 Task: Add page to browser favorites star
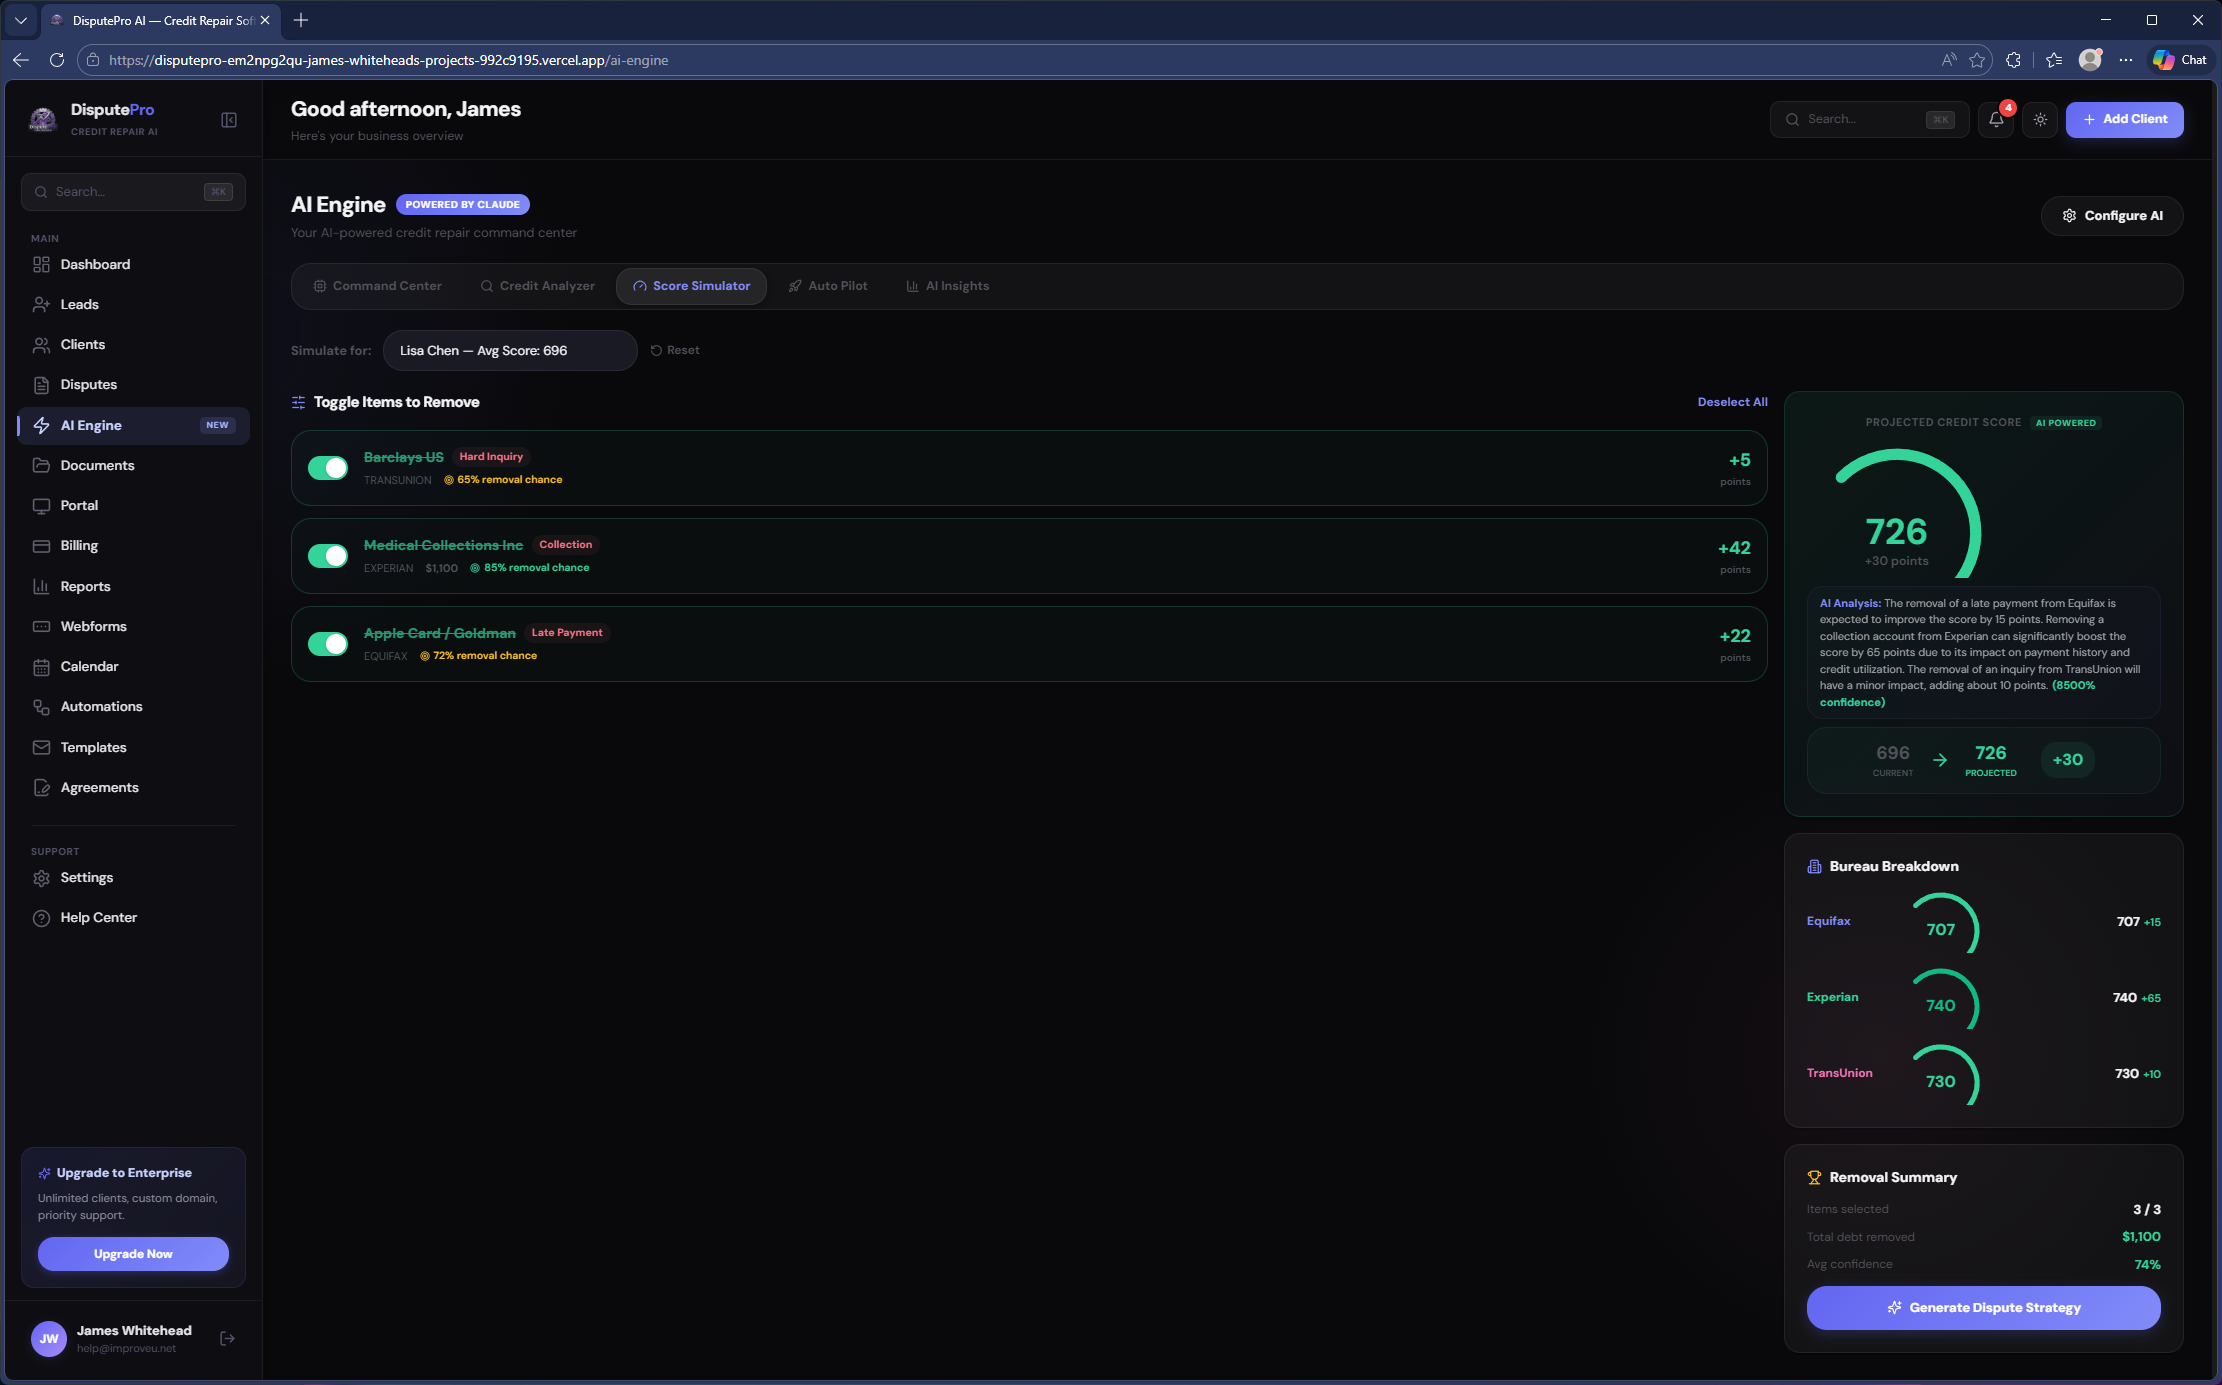click(x=1977, y=60)
